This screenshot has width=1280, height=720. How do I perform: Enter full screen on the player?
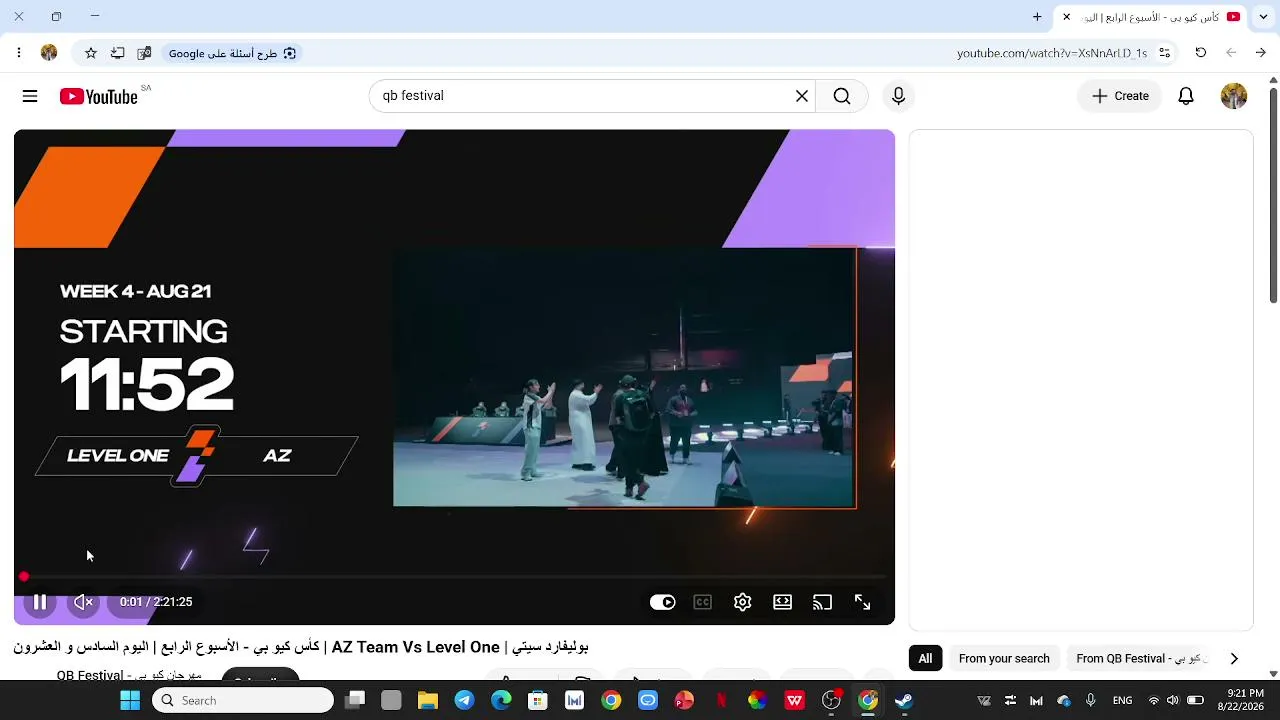pos(862,602)
